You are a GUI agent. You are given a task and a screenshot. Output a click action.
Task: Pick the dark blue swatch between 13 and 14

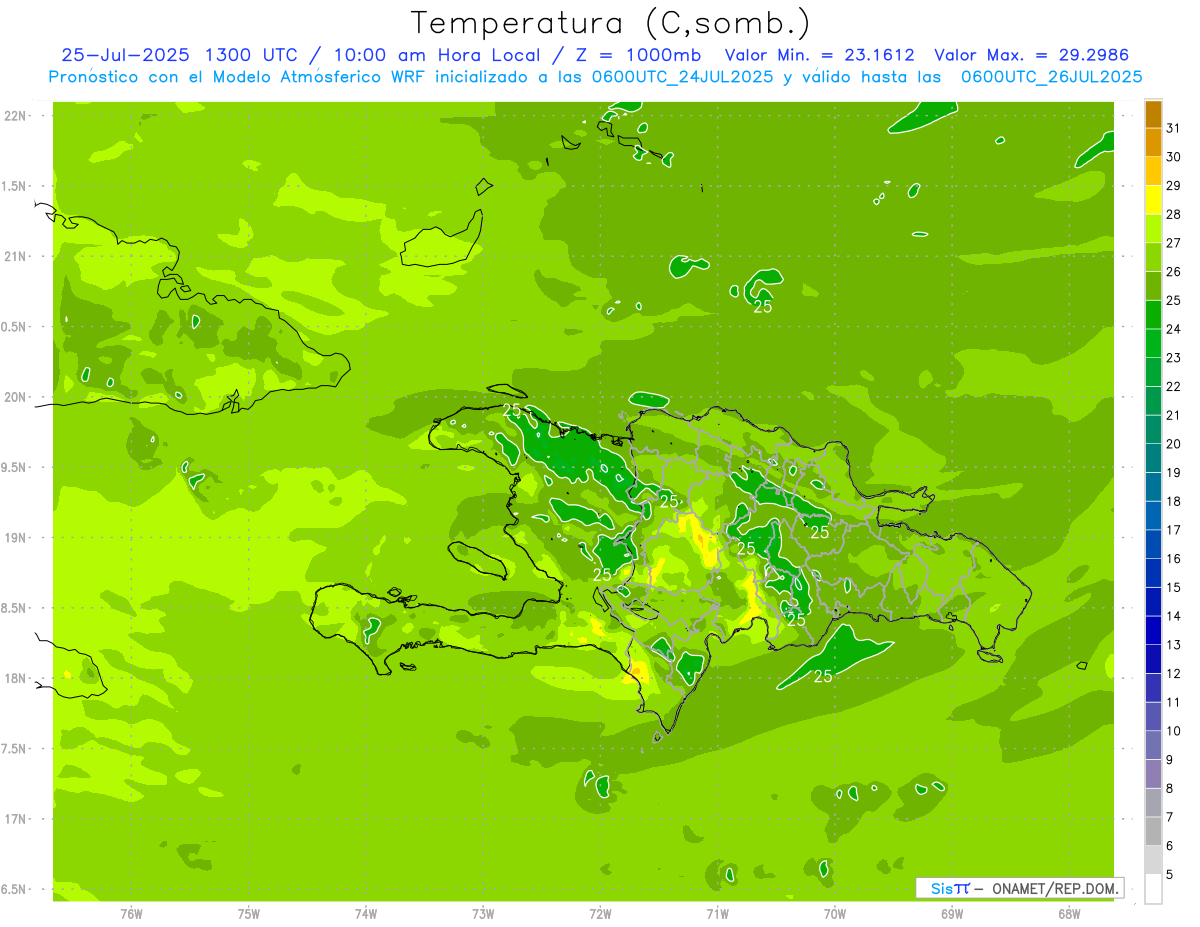(1153, 631)
